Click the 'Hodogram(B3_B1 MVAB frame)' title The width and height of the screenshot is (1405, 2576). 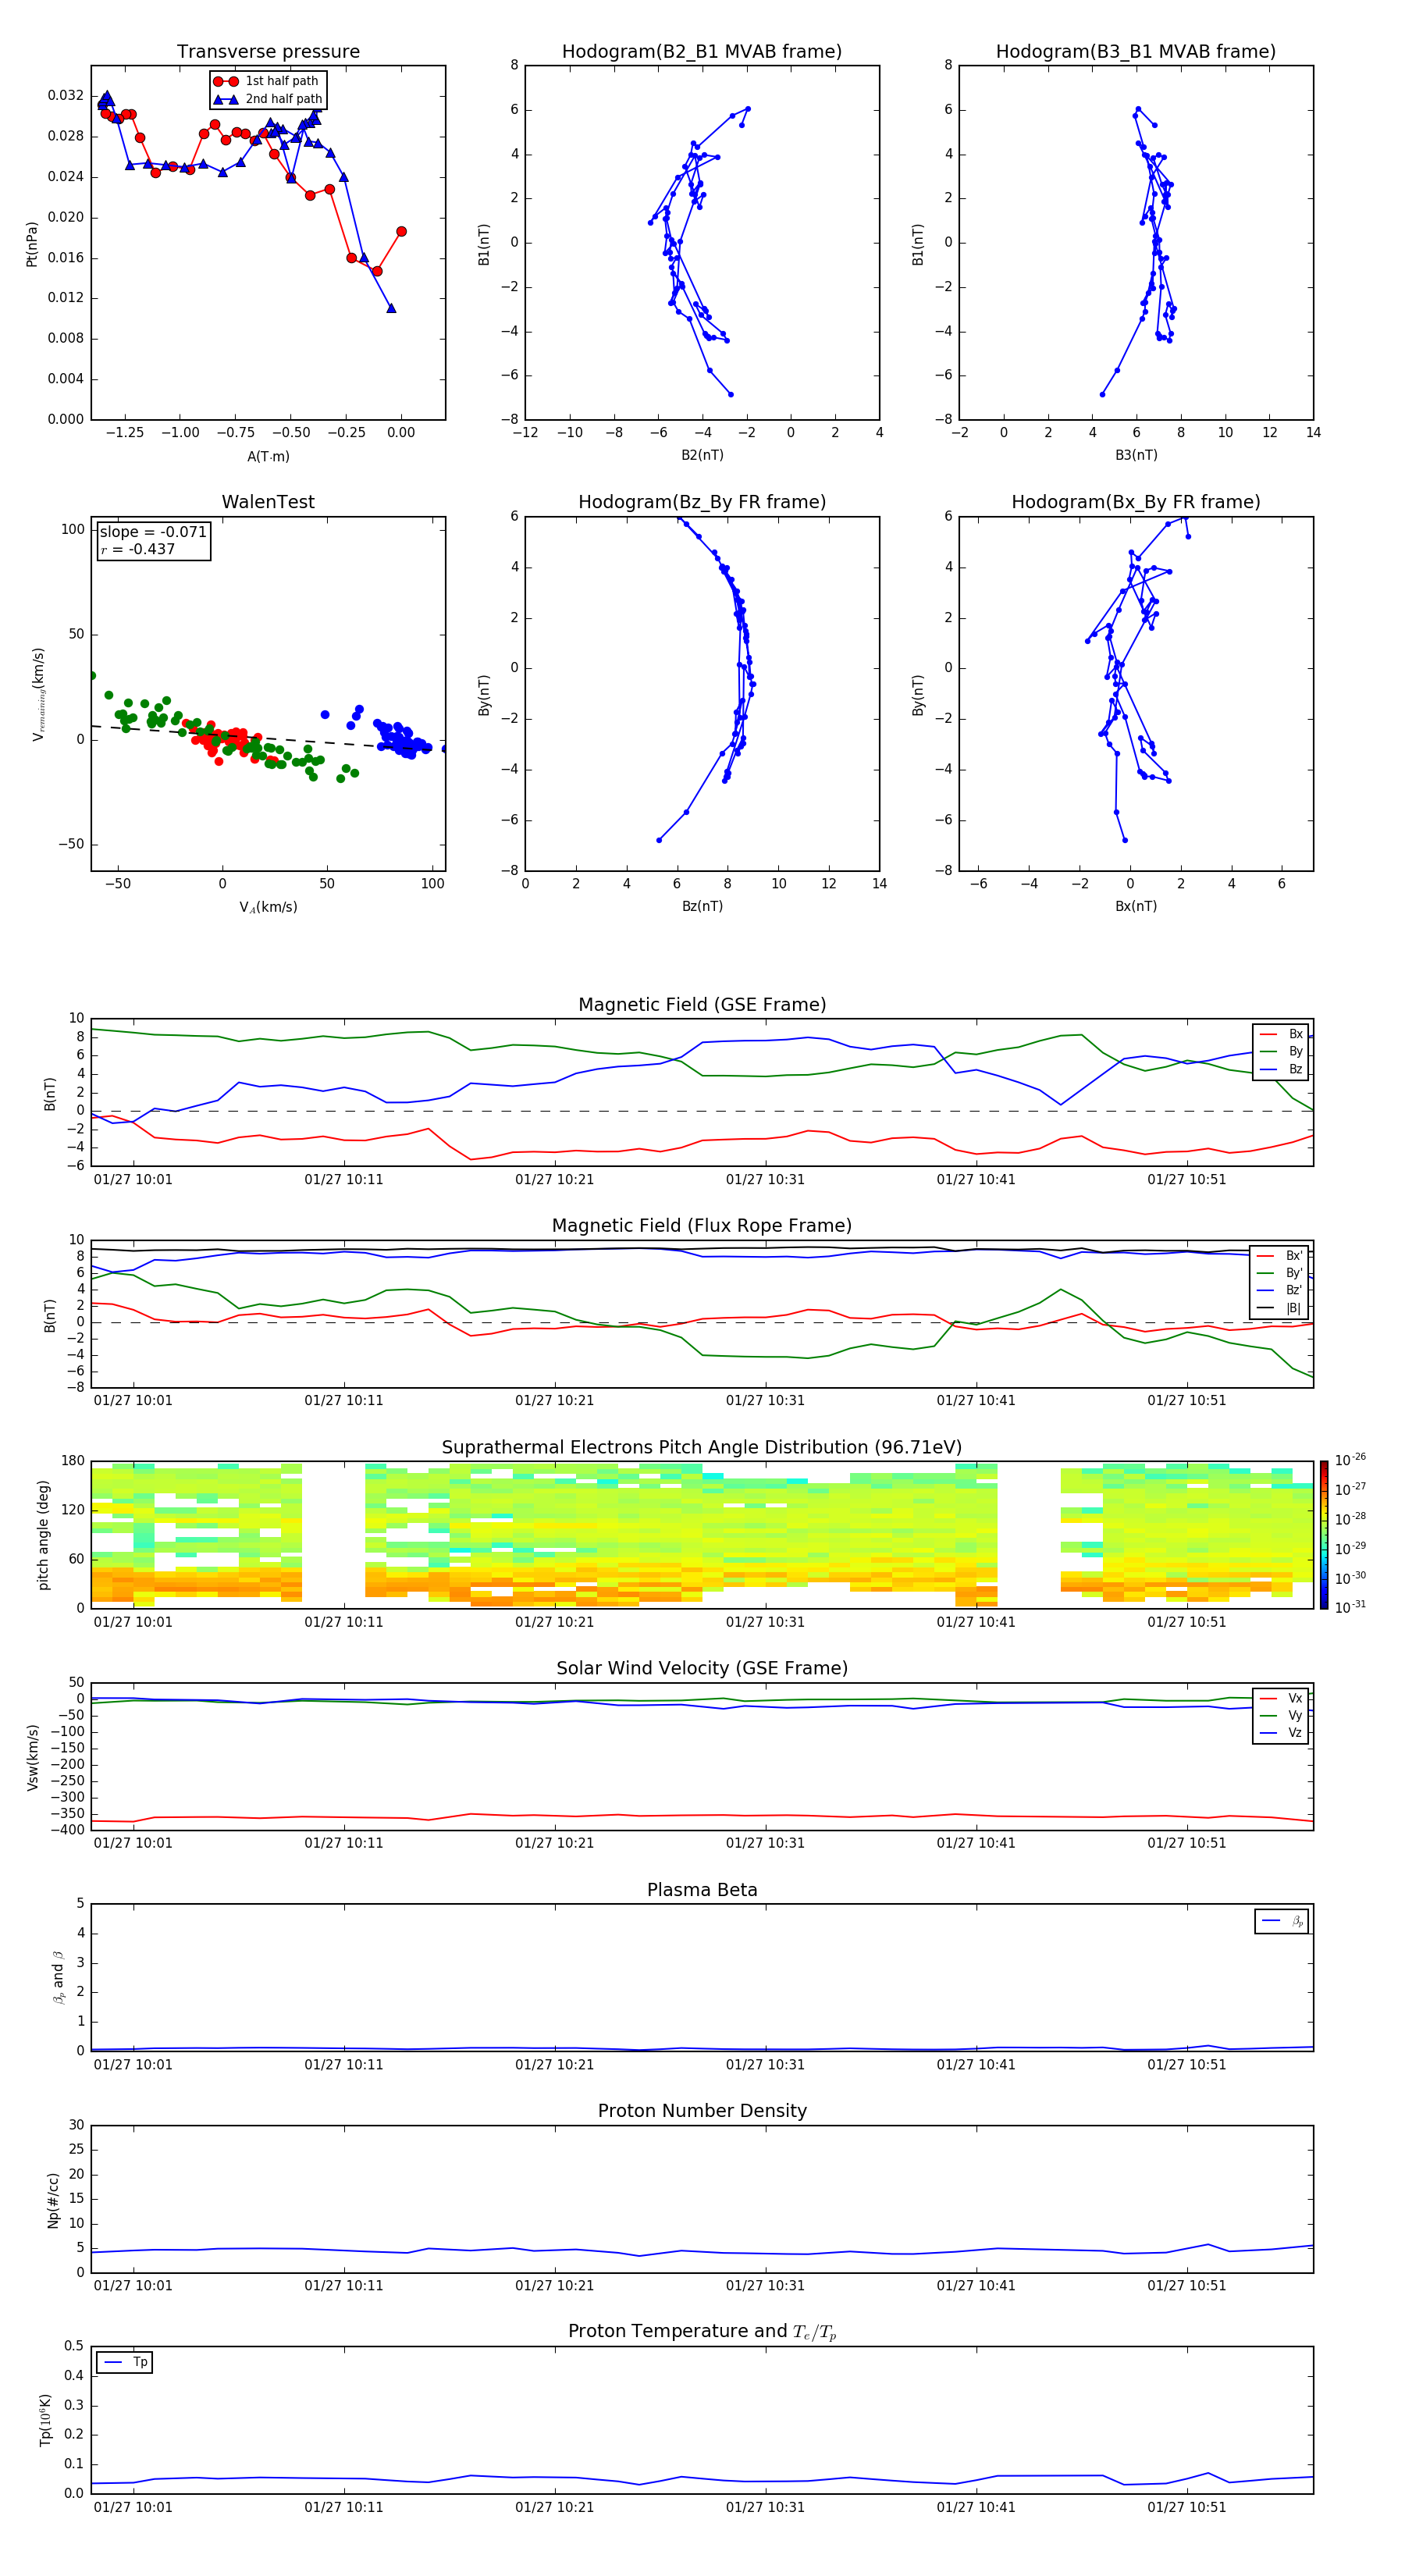pos(1136,52)
